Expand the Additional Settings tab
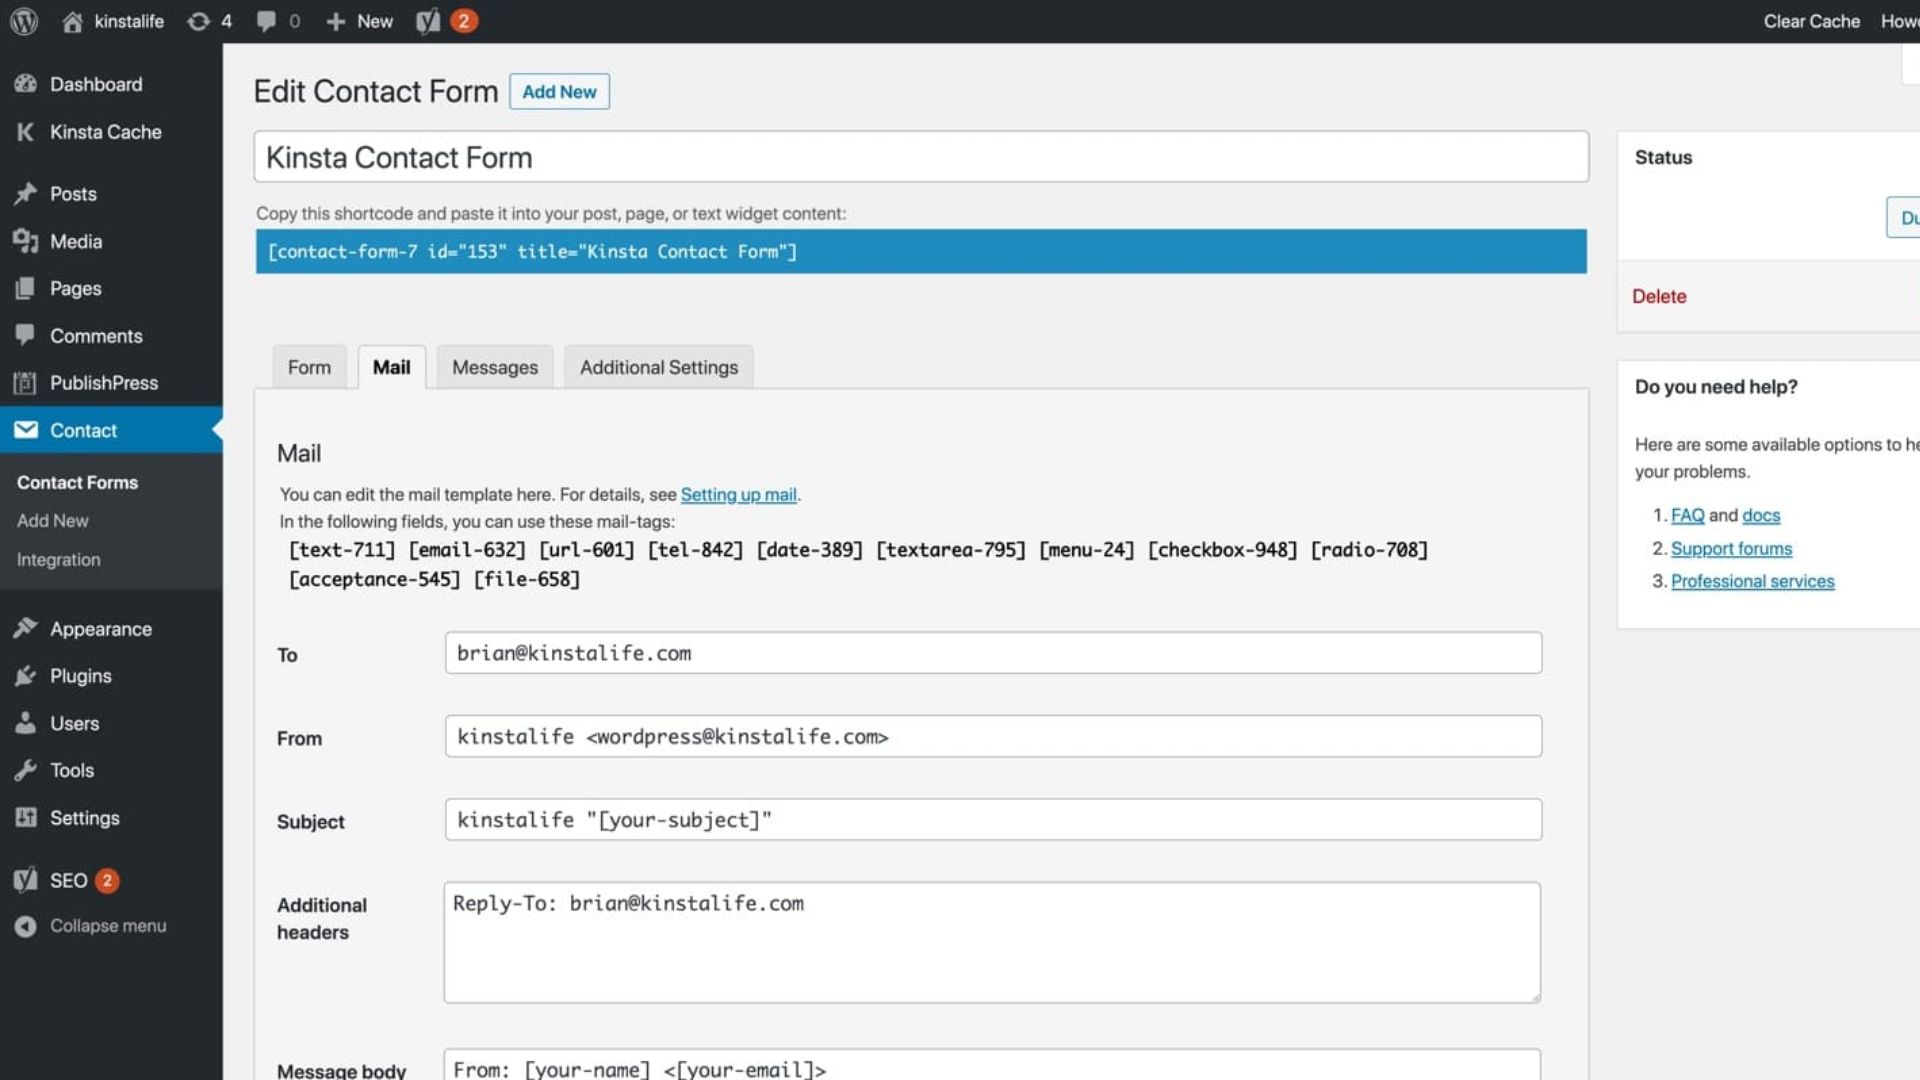The image size is (1920, 1080). 659,367
